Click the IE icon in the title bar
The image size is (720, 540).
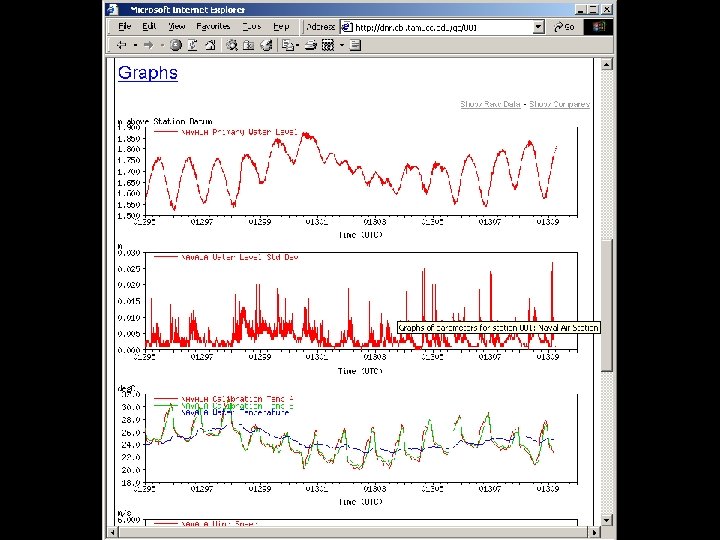(112, 9)
